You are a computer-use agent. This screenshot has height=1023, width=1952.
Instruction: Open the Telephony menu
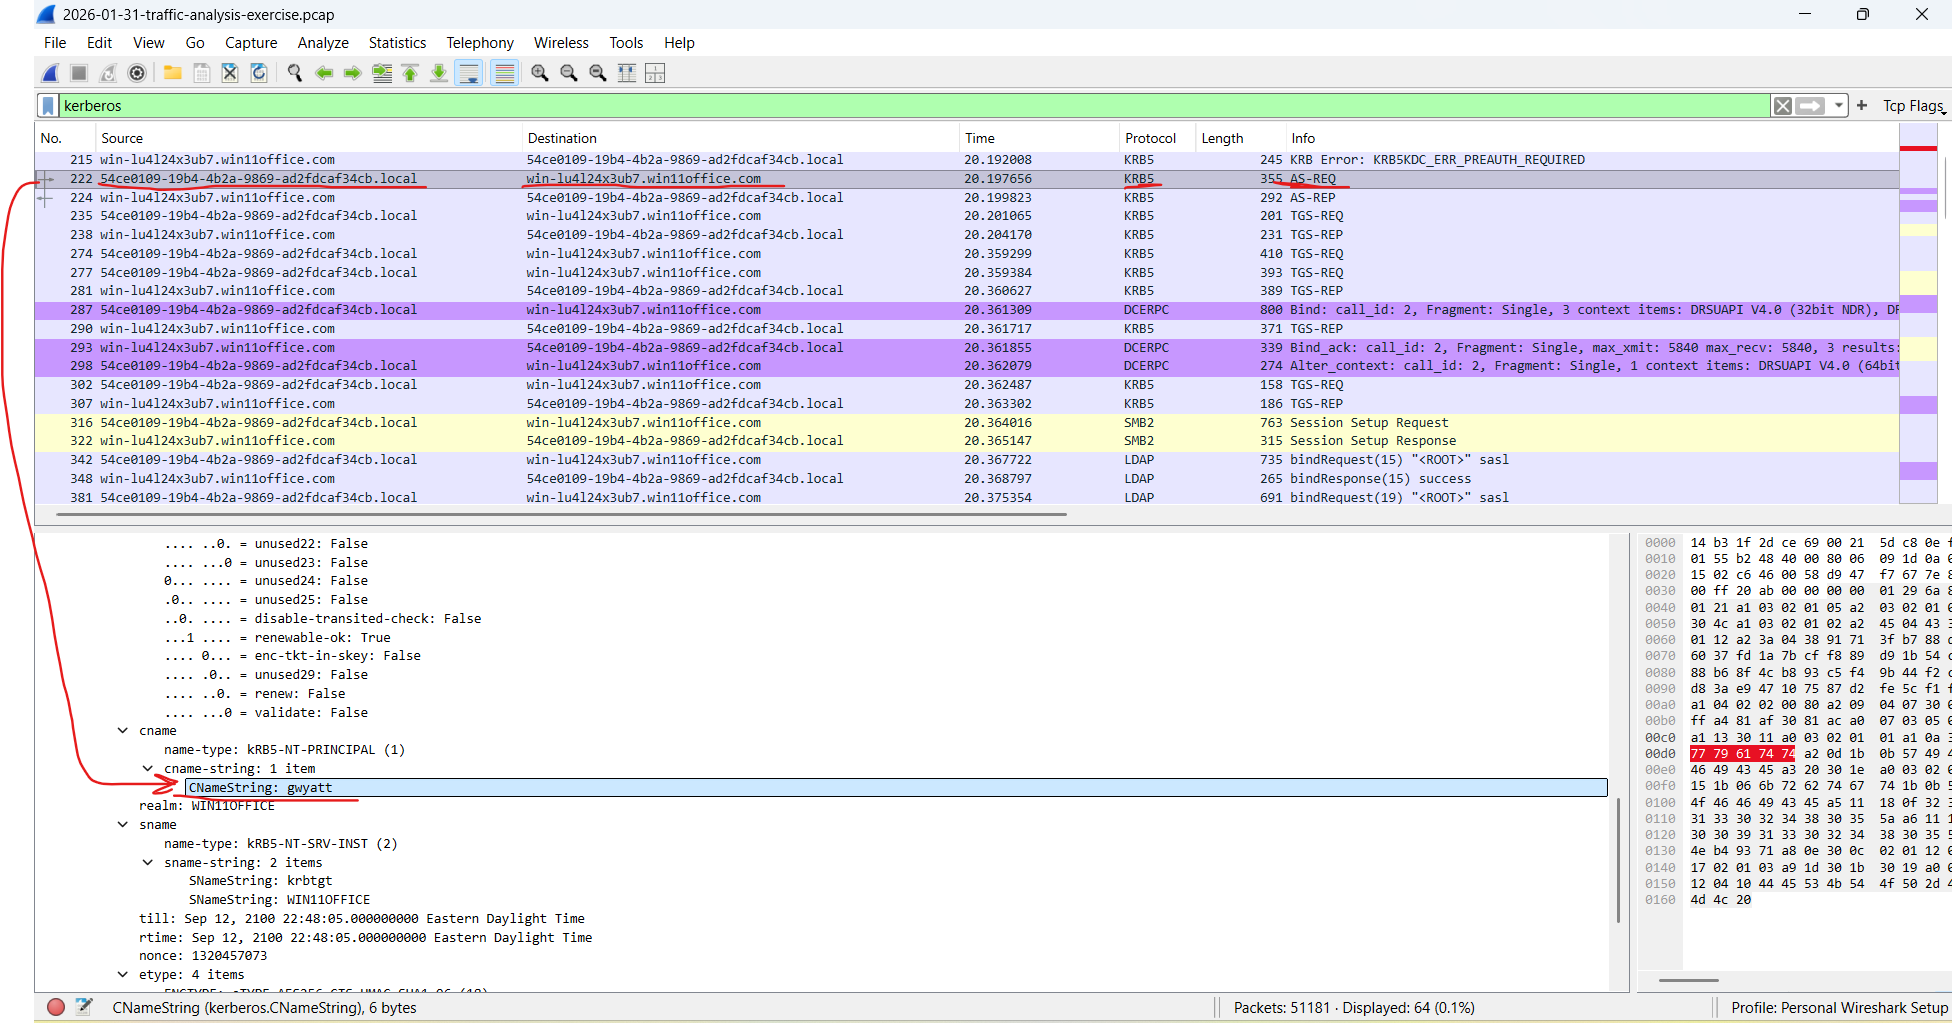pyautogui.click(x=480, y=43)
